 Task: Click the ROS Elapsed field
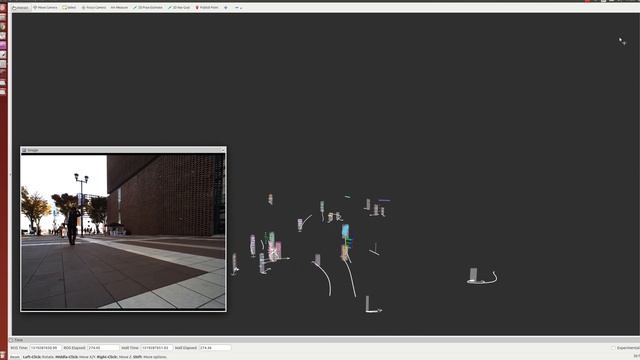[103, 348]
